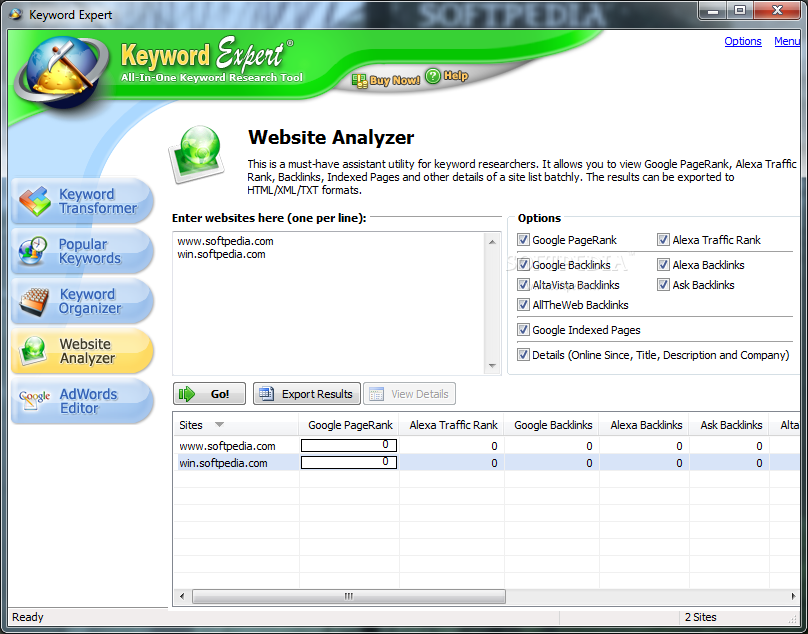This screenshot has height=634, width=808.
Task: Click the results scrollbar right arrow
Action: (x=793, y=596)
